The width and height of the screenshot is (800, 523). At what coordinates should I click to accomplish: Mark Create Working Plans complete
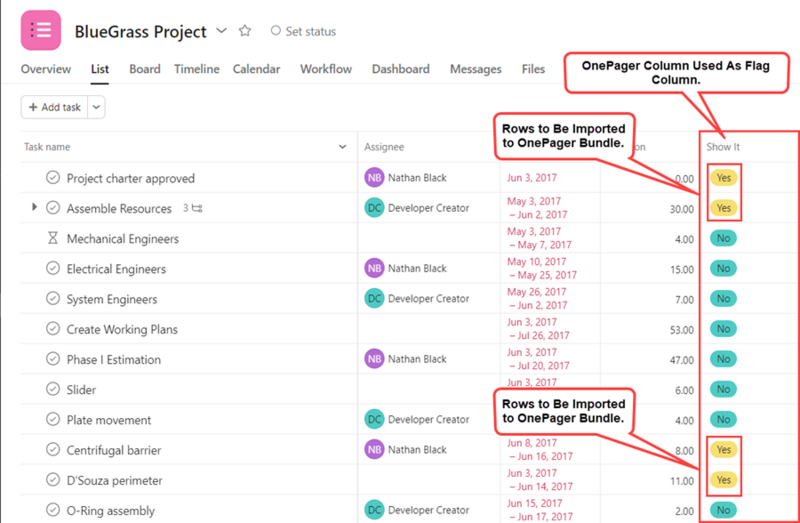(x=53, y=329)
